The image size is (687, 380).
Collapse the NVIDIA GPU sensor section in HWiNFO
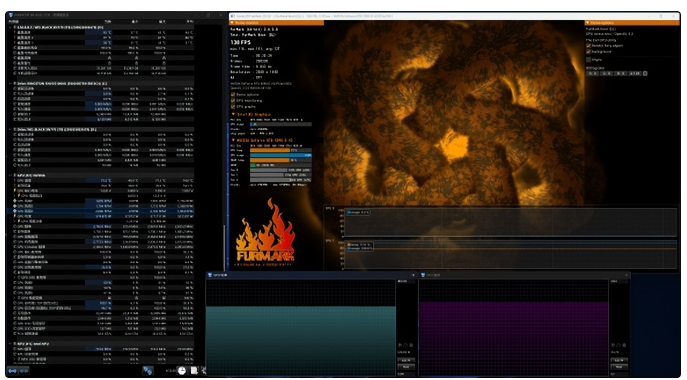click(x=11, y=175)
